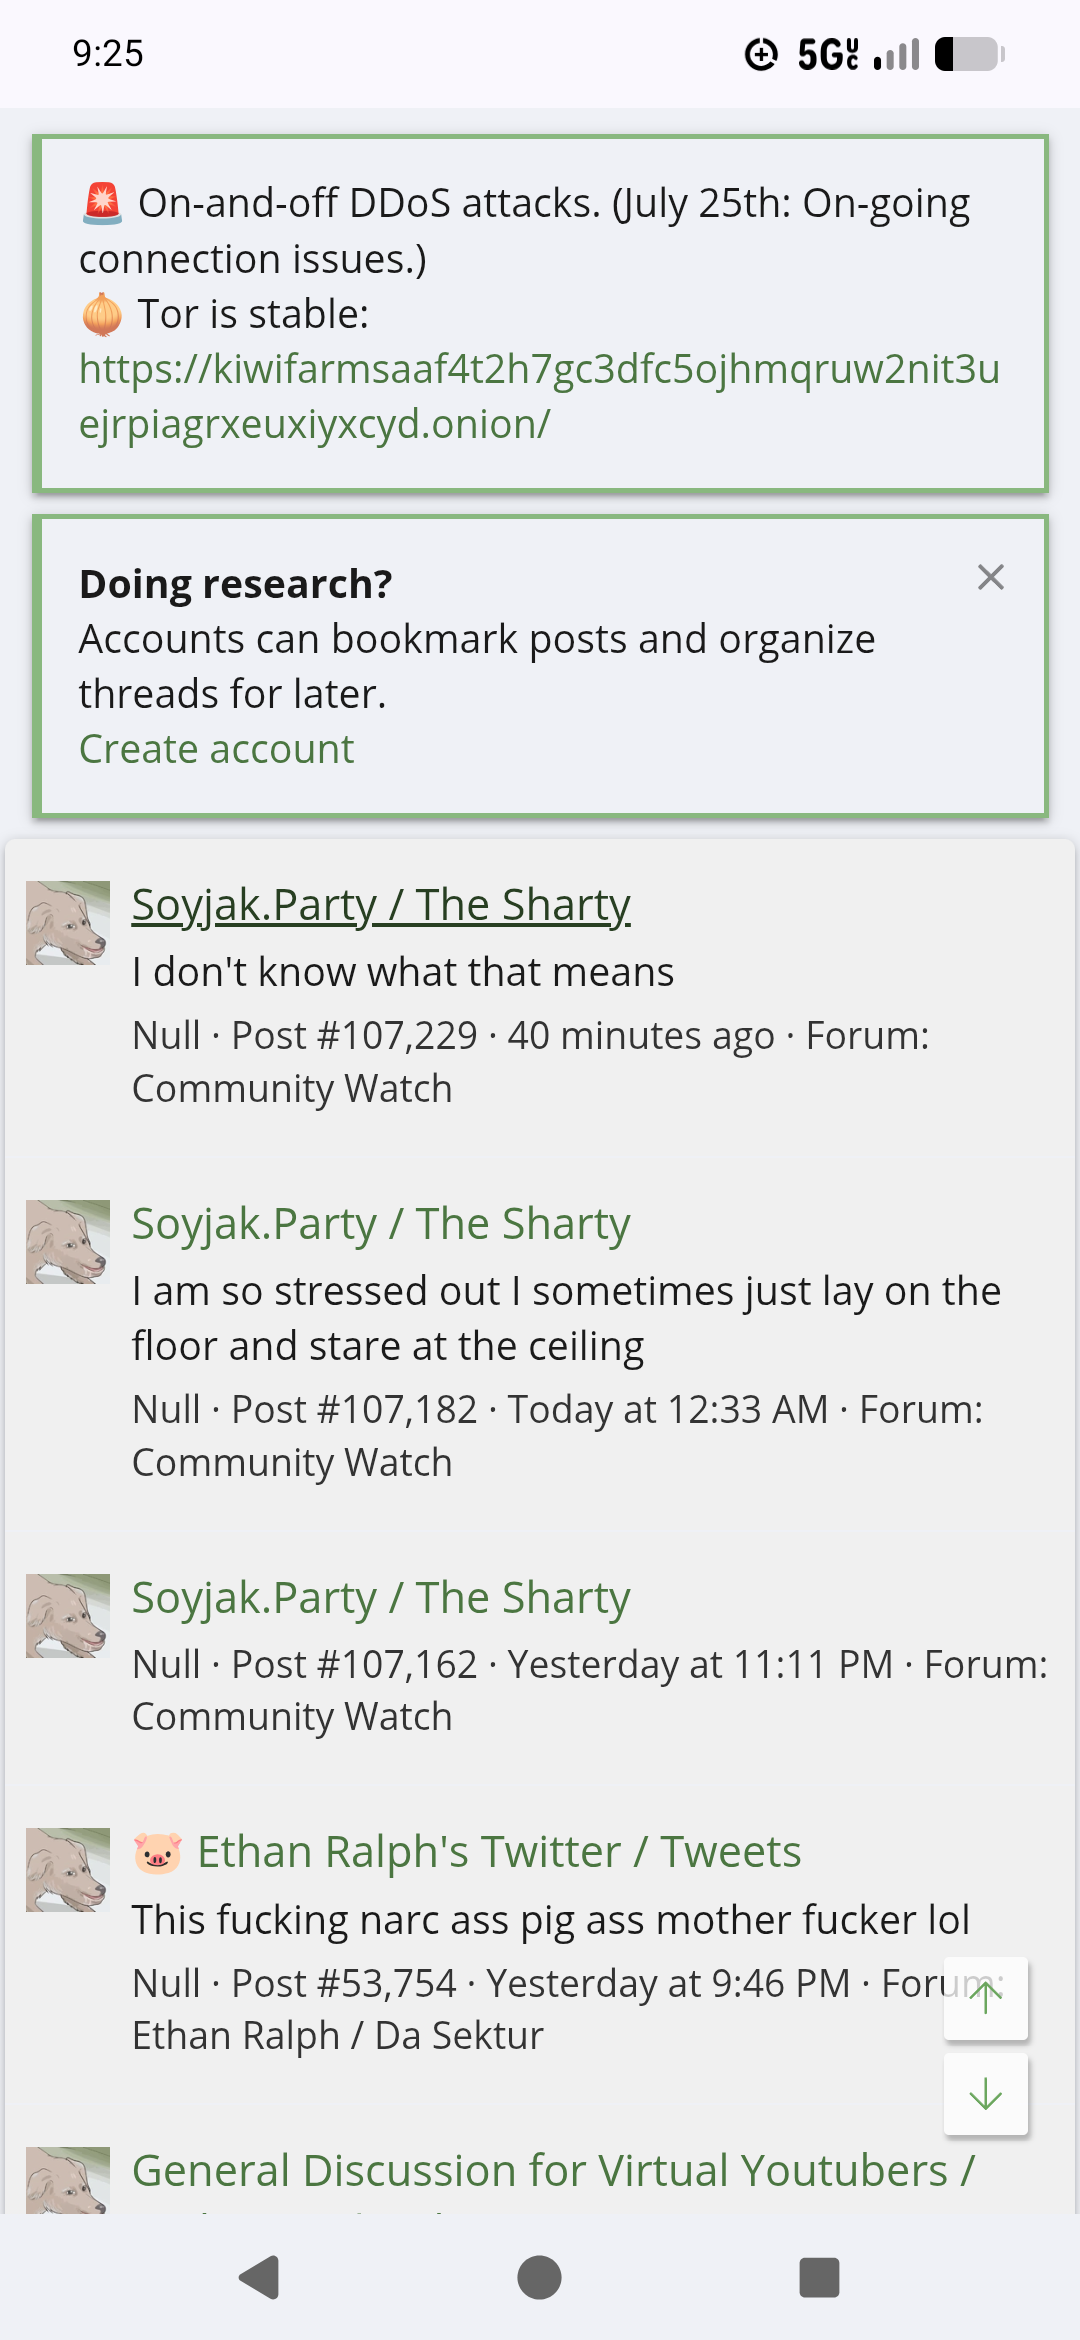Open Ethan Ralph's Twitter / Tweets thread

click(499, 1852)
